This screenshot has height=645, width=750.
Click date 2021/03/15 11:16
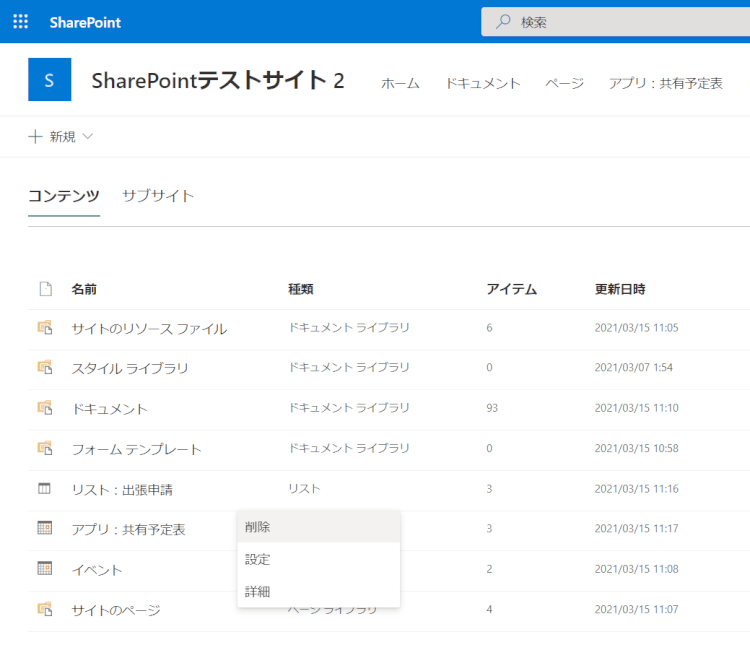pos(636,489)
